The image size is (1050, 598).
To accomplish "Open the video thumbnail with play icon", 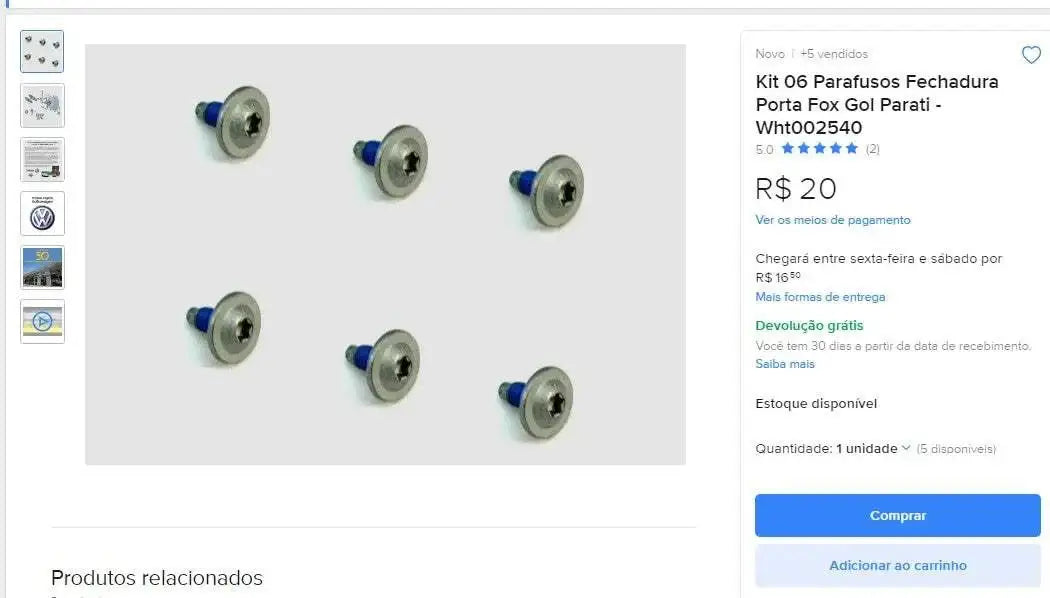I will click(42, 321).
